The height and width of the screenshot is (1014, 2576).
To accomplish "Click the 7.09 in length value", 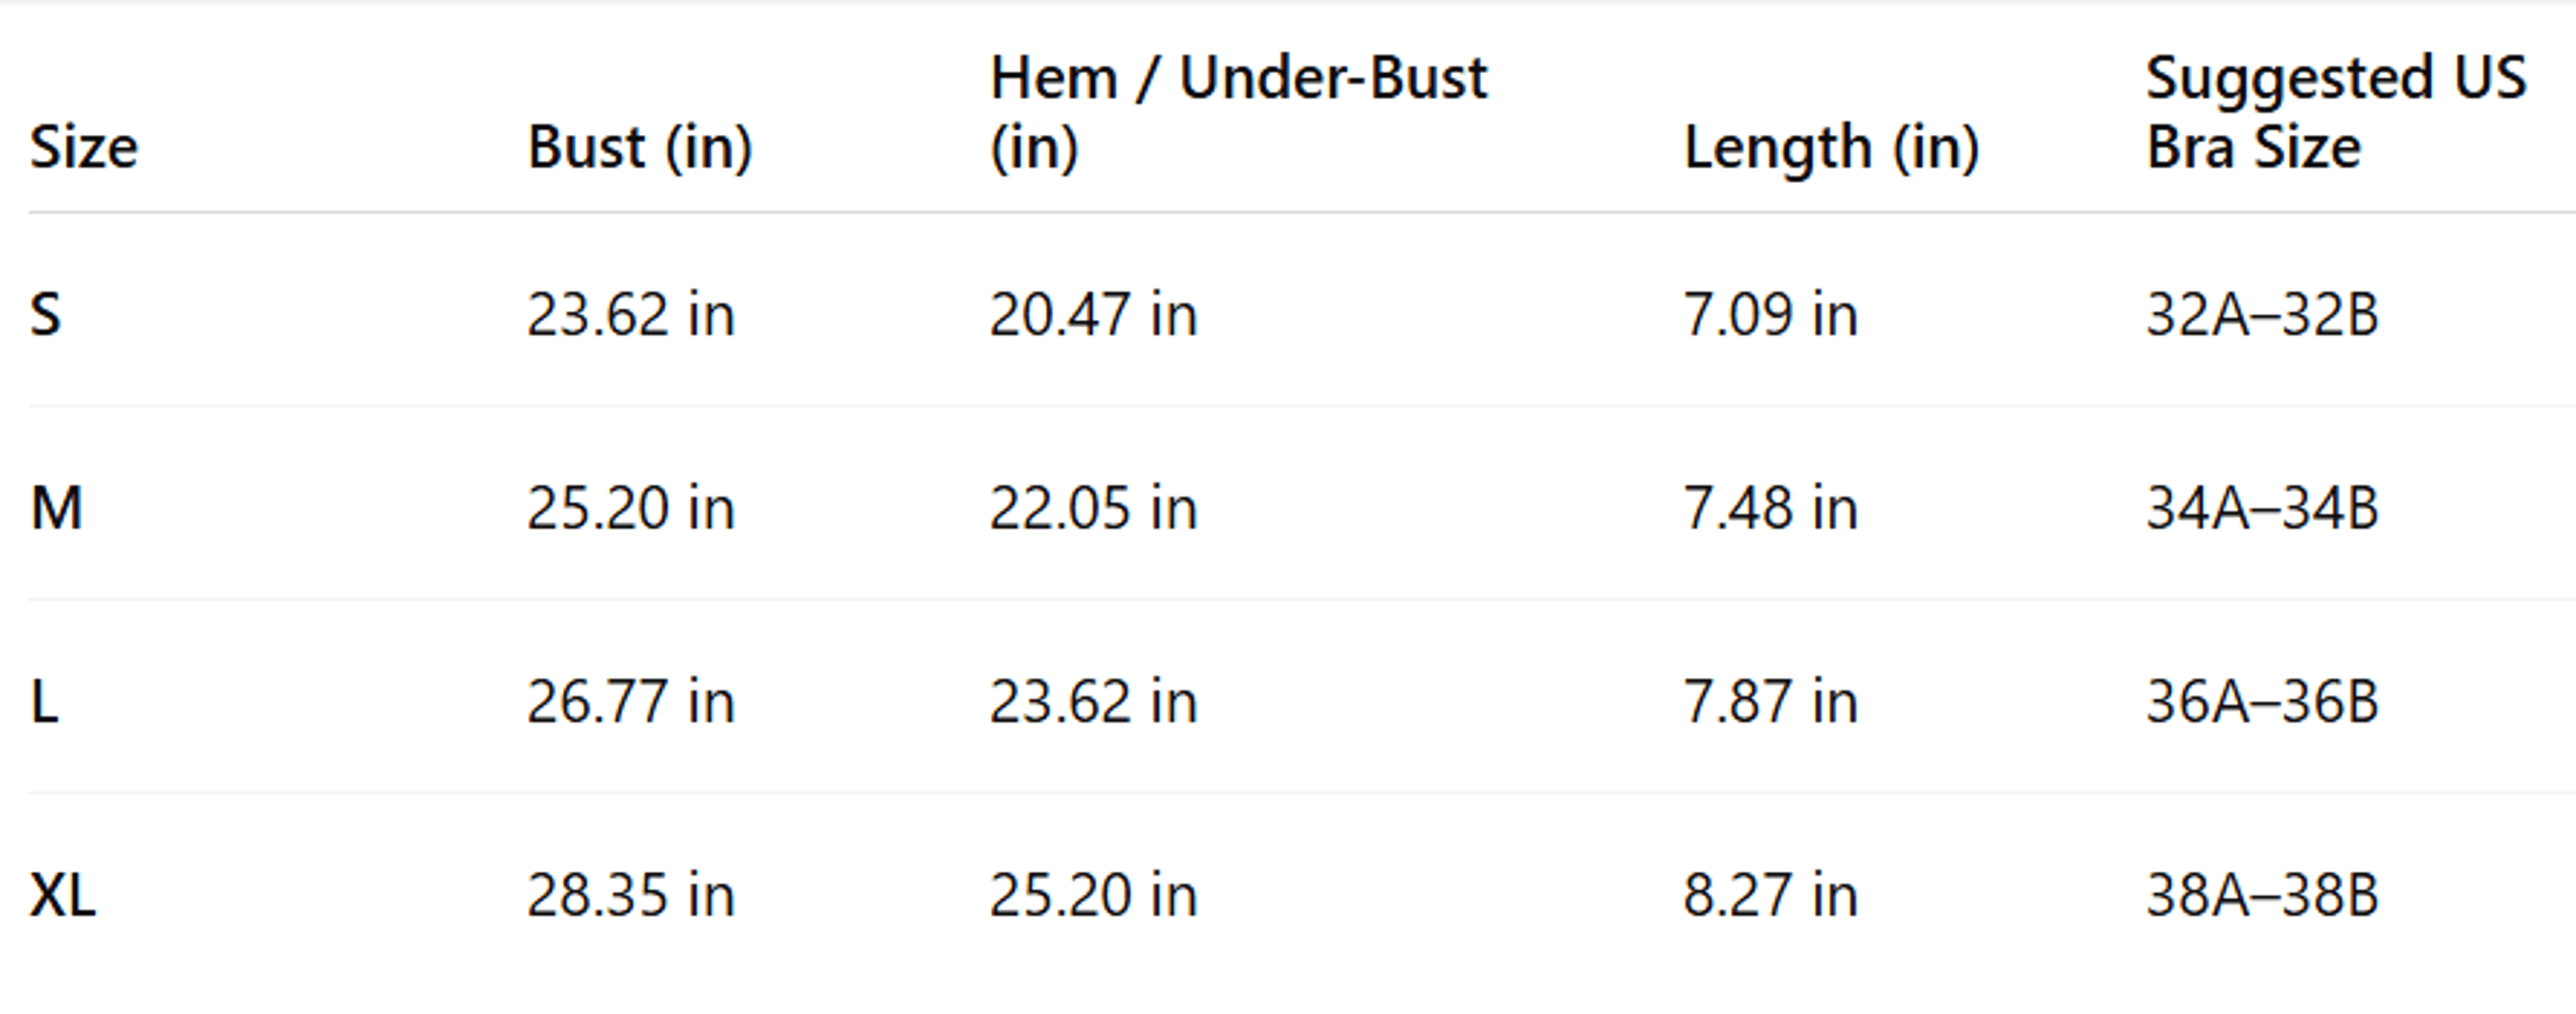I will click(1771, 314).
